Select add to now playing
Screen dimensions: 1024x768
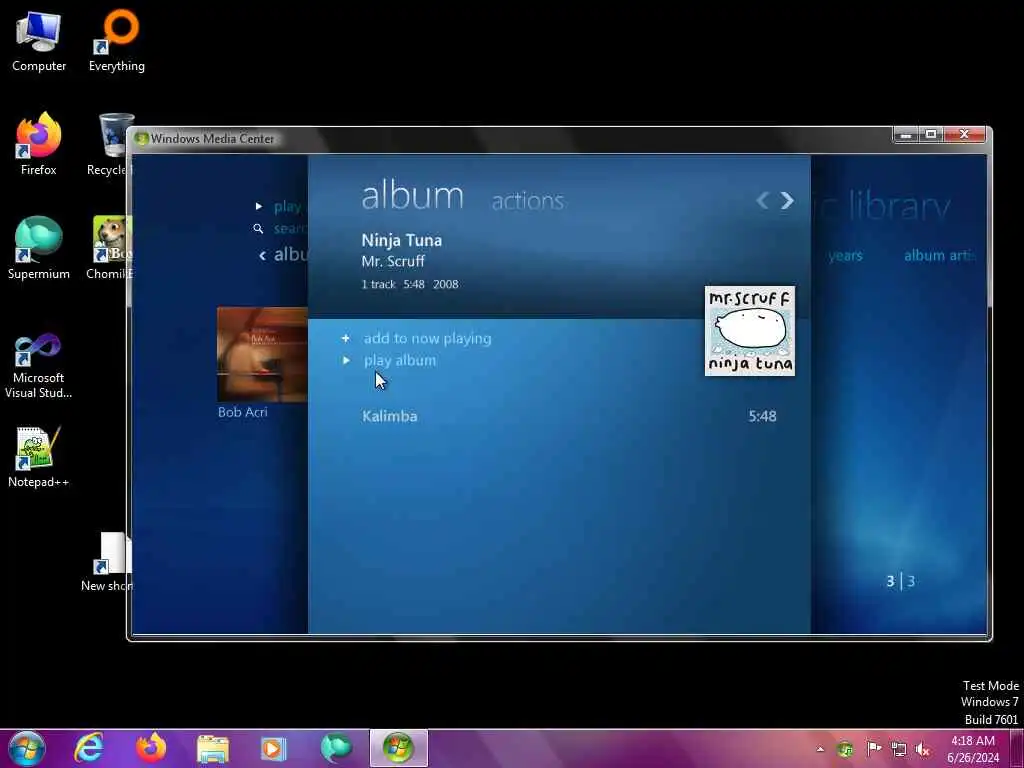pos(427,338)
